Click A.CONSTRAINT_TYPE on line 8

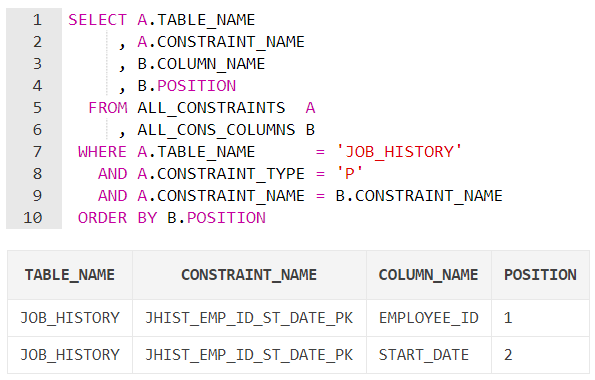[221, 174]
